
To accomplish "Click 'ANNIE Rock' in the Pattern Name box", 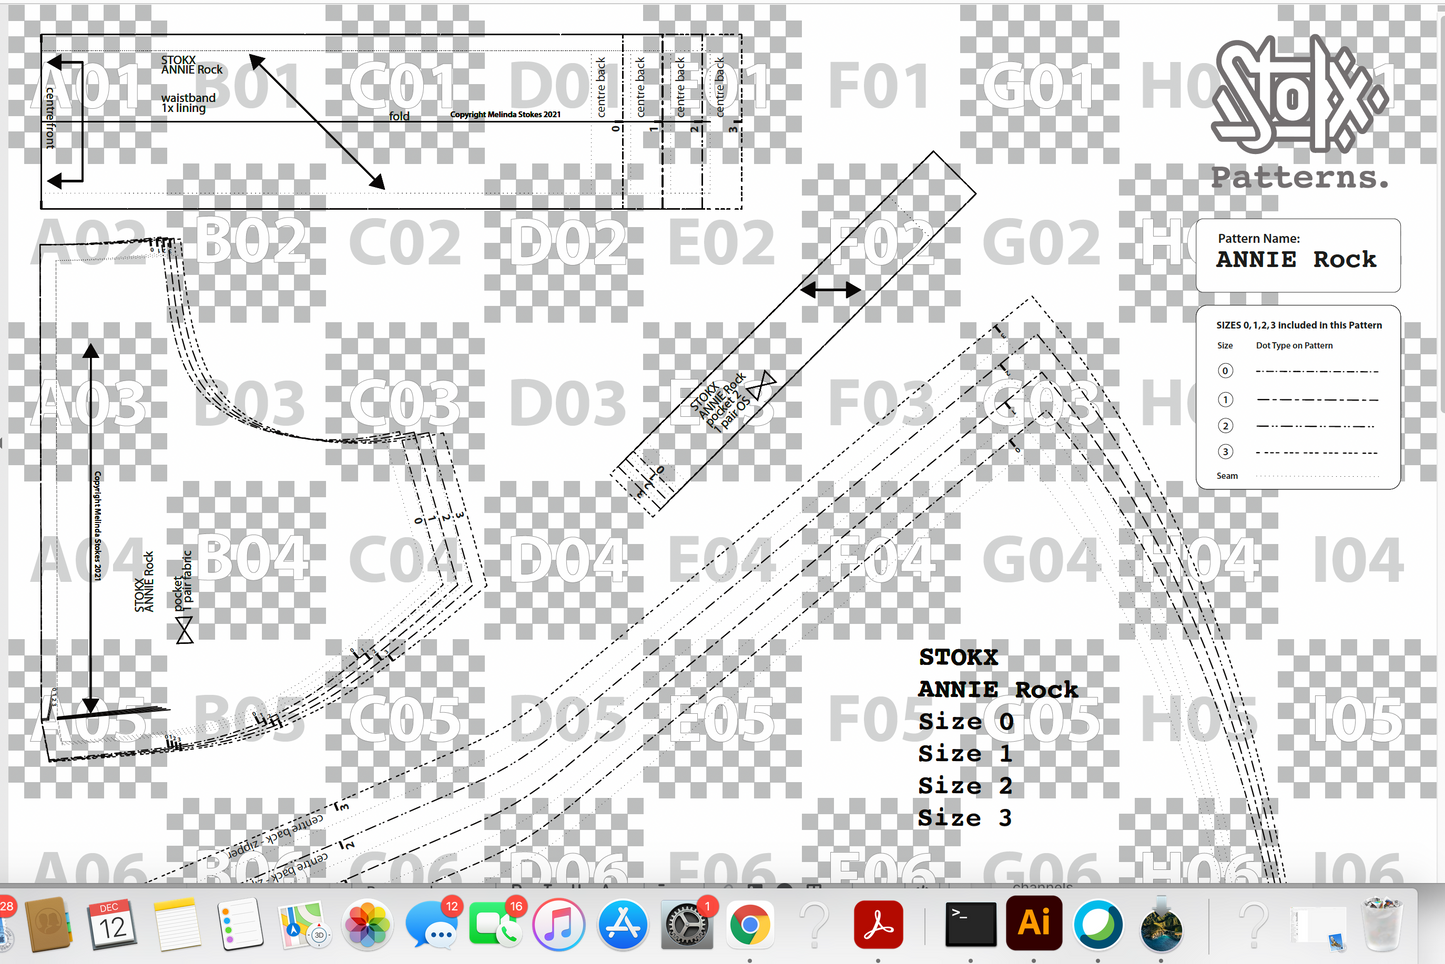I will [x=1296, y=260].
